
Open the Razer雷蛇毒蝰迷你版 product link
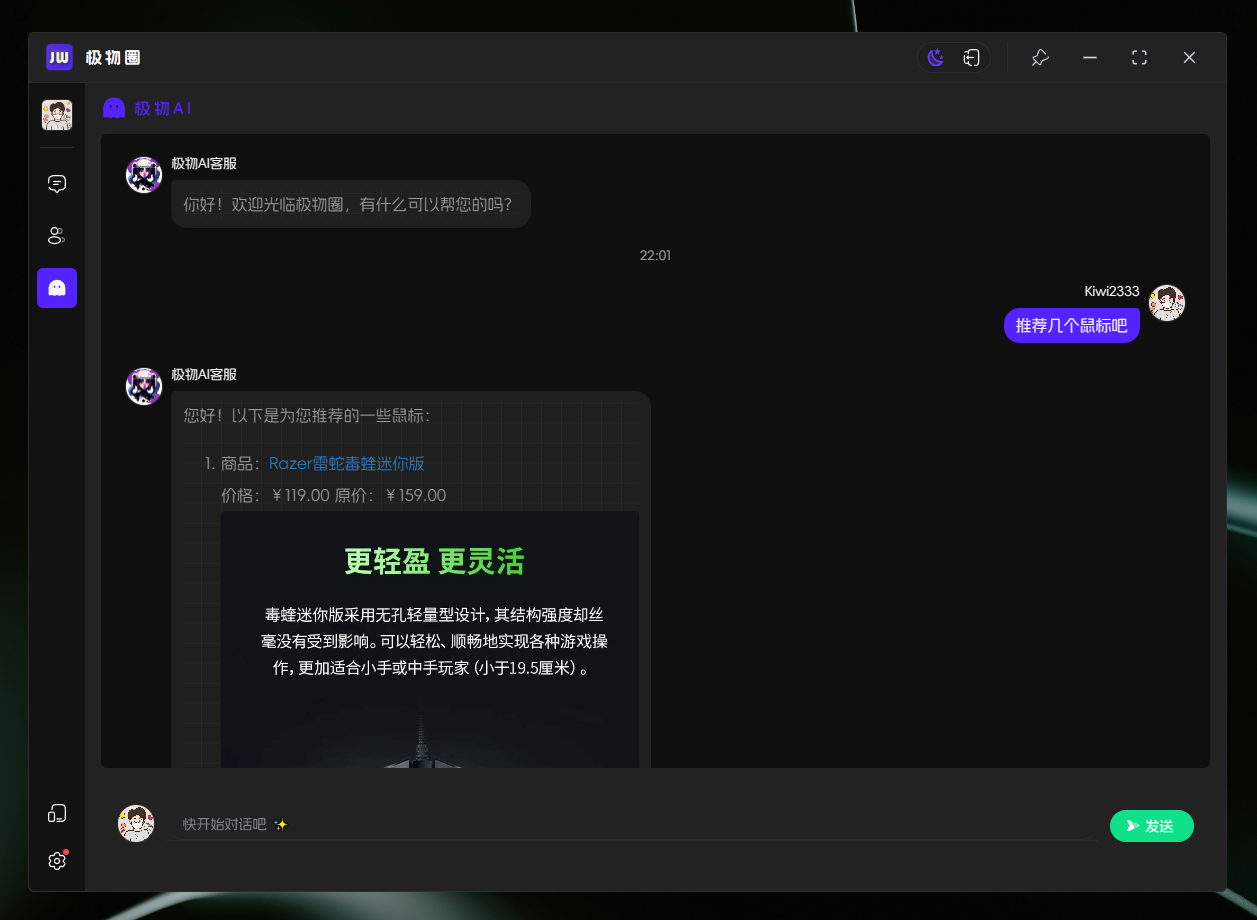click(347, 464)
